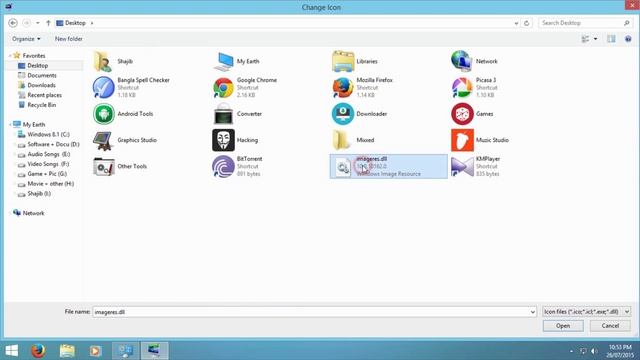
Task: Click the Cancel button
Action: tap(610, 326)
